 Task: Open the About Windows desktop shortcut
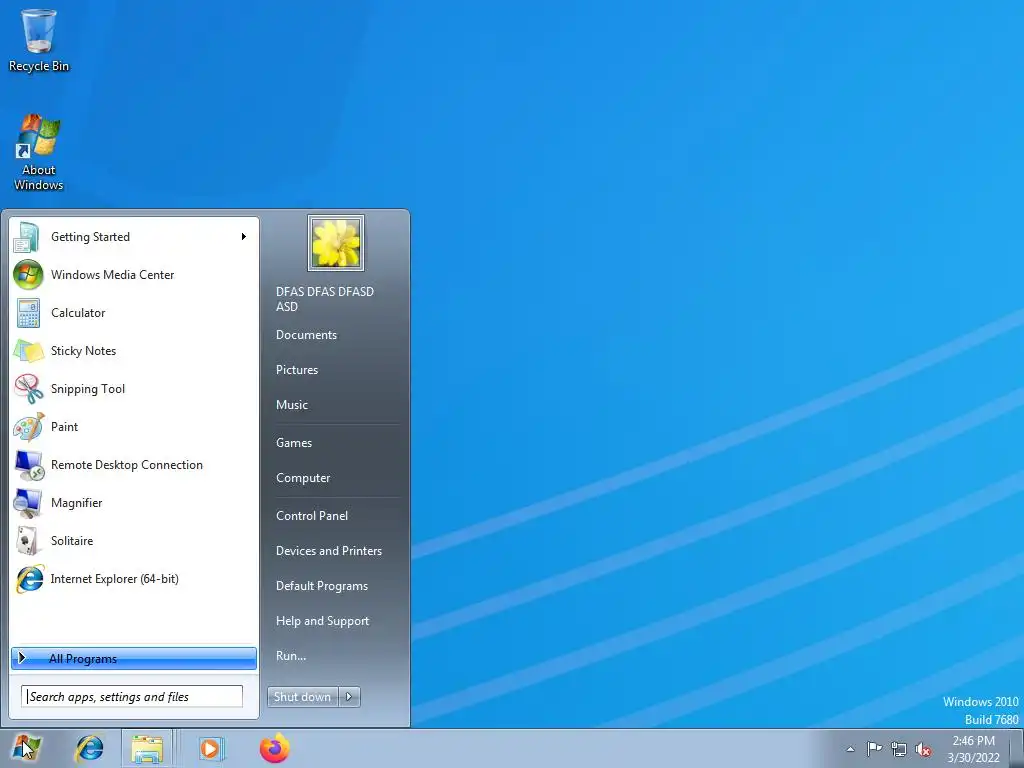click(39, 152)
